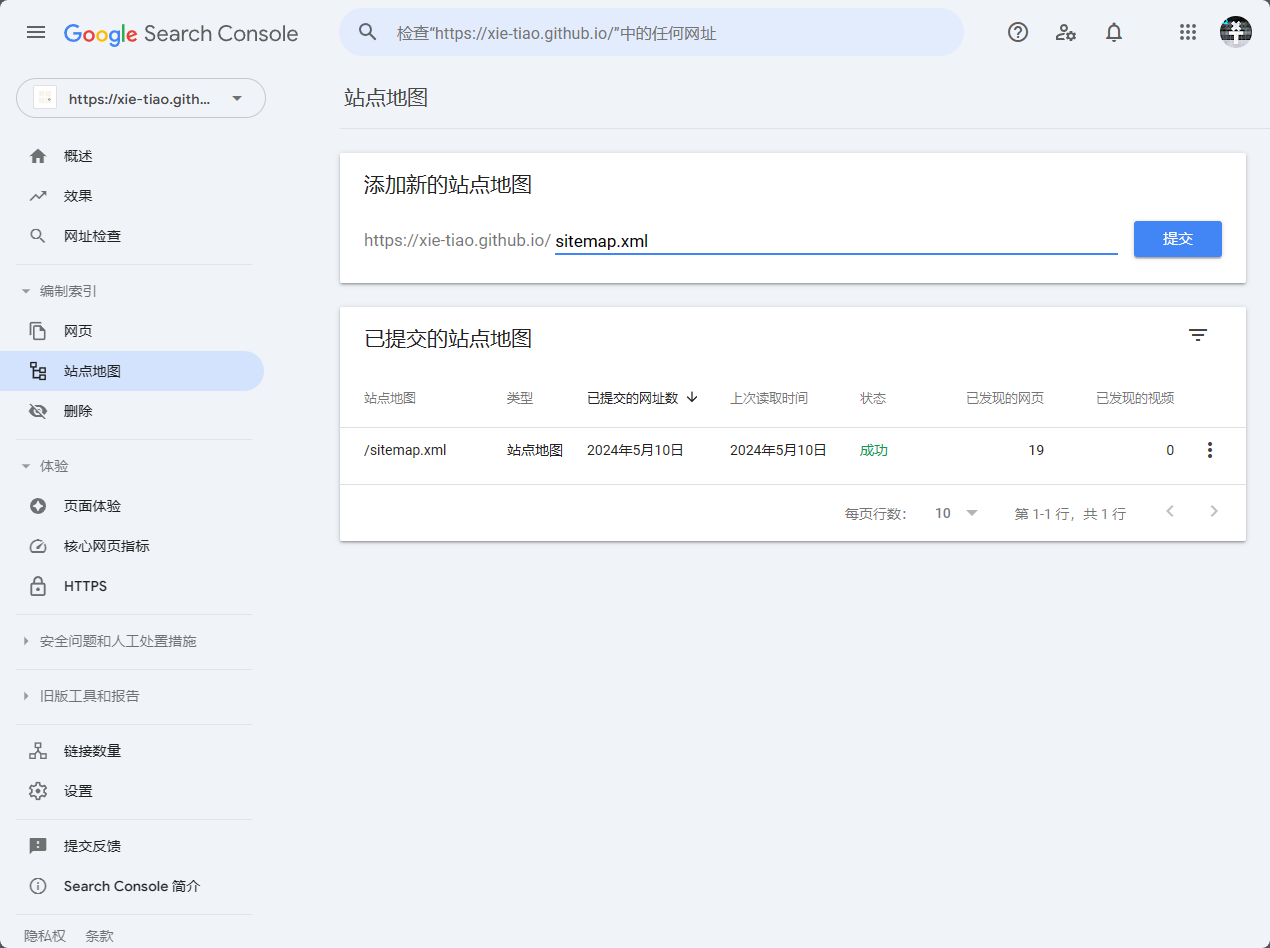This screenshot has height=948, width=1270.
Task: Open user and permissions settings icon
Action: tap(1066, 32)
